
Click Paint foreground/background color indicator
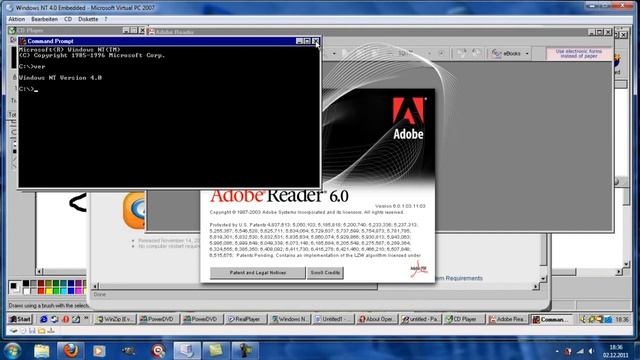click(x=14, y=287)
